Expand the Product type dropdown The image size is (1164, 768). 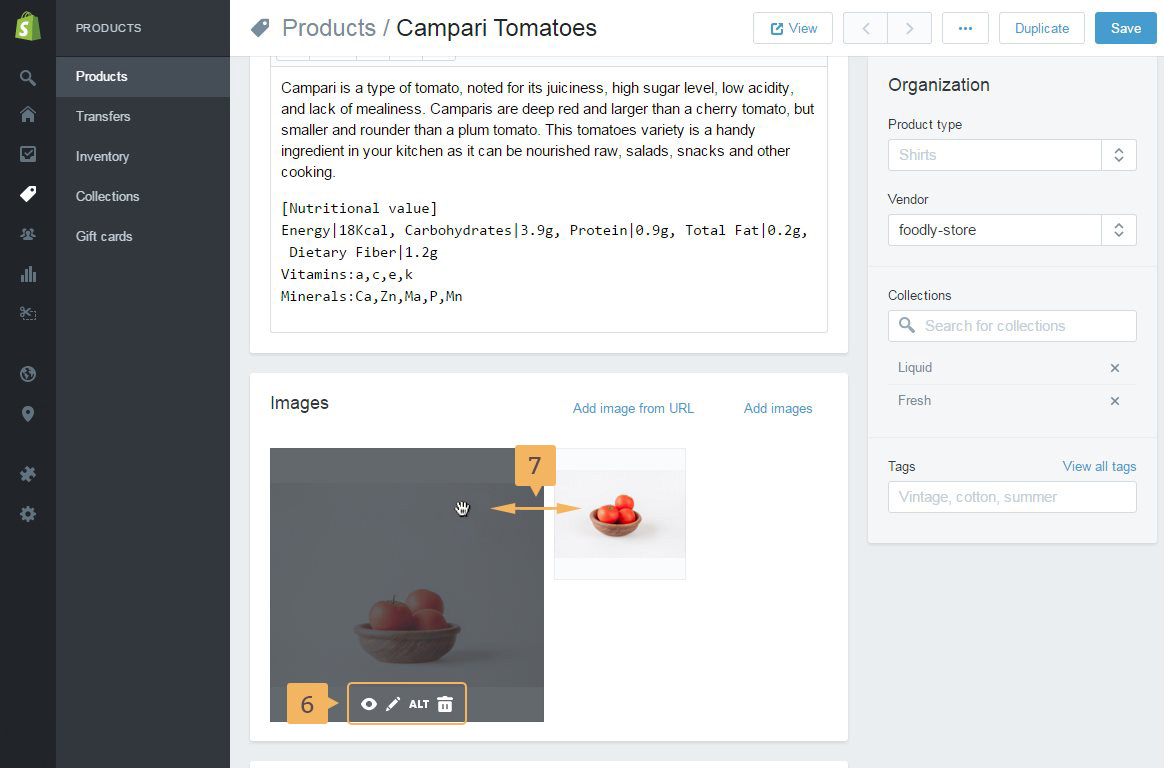point(1119,155)
